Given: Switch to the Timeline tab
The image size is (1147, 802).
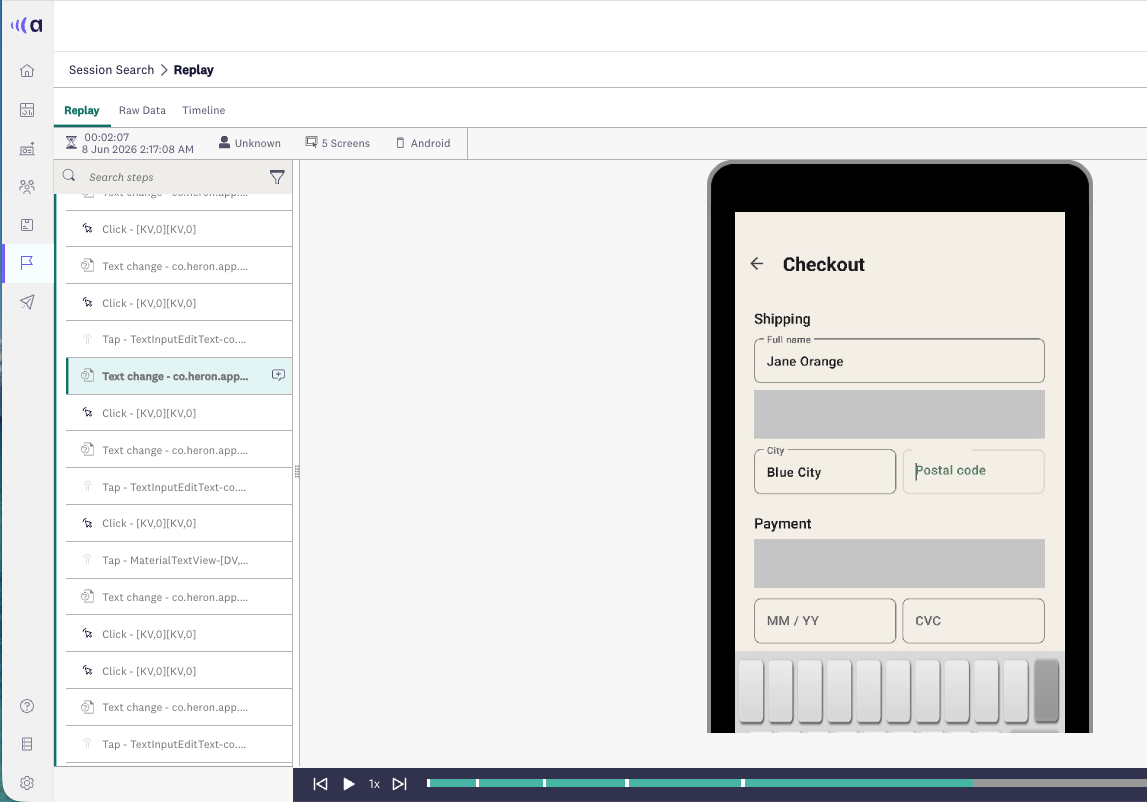Looking at the screenshot, I should (203, 110).
